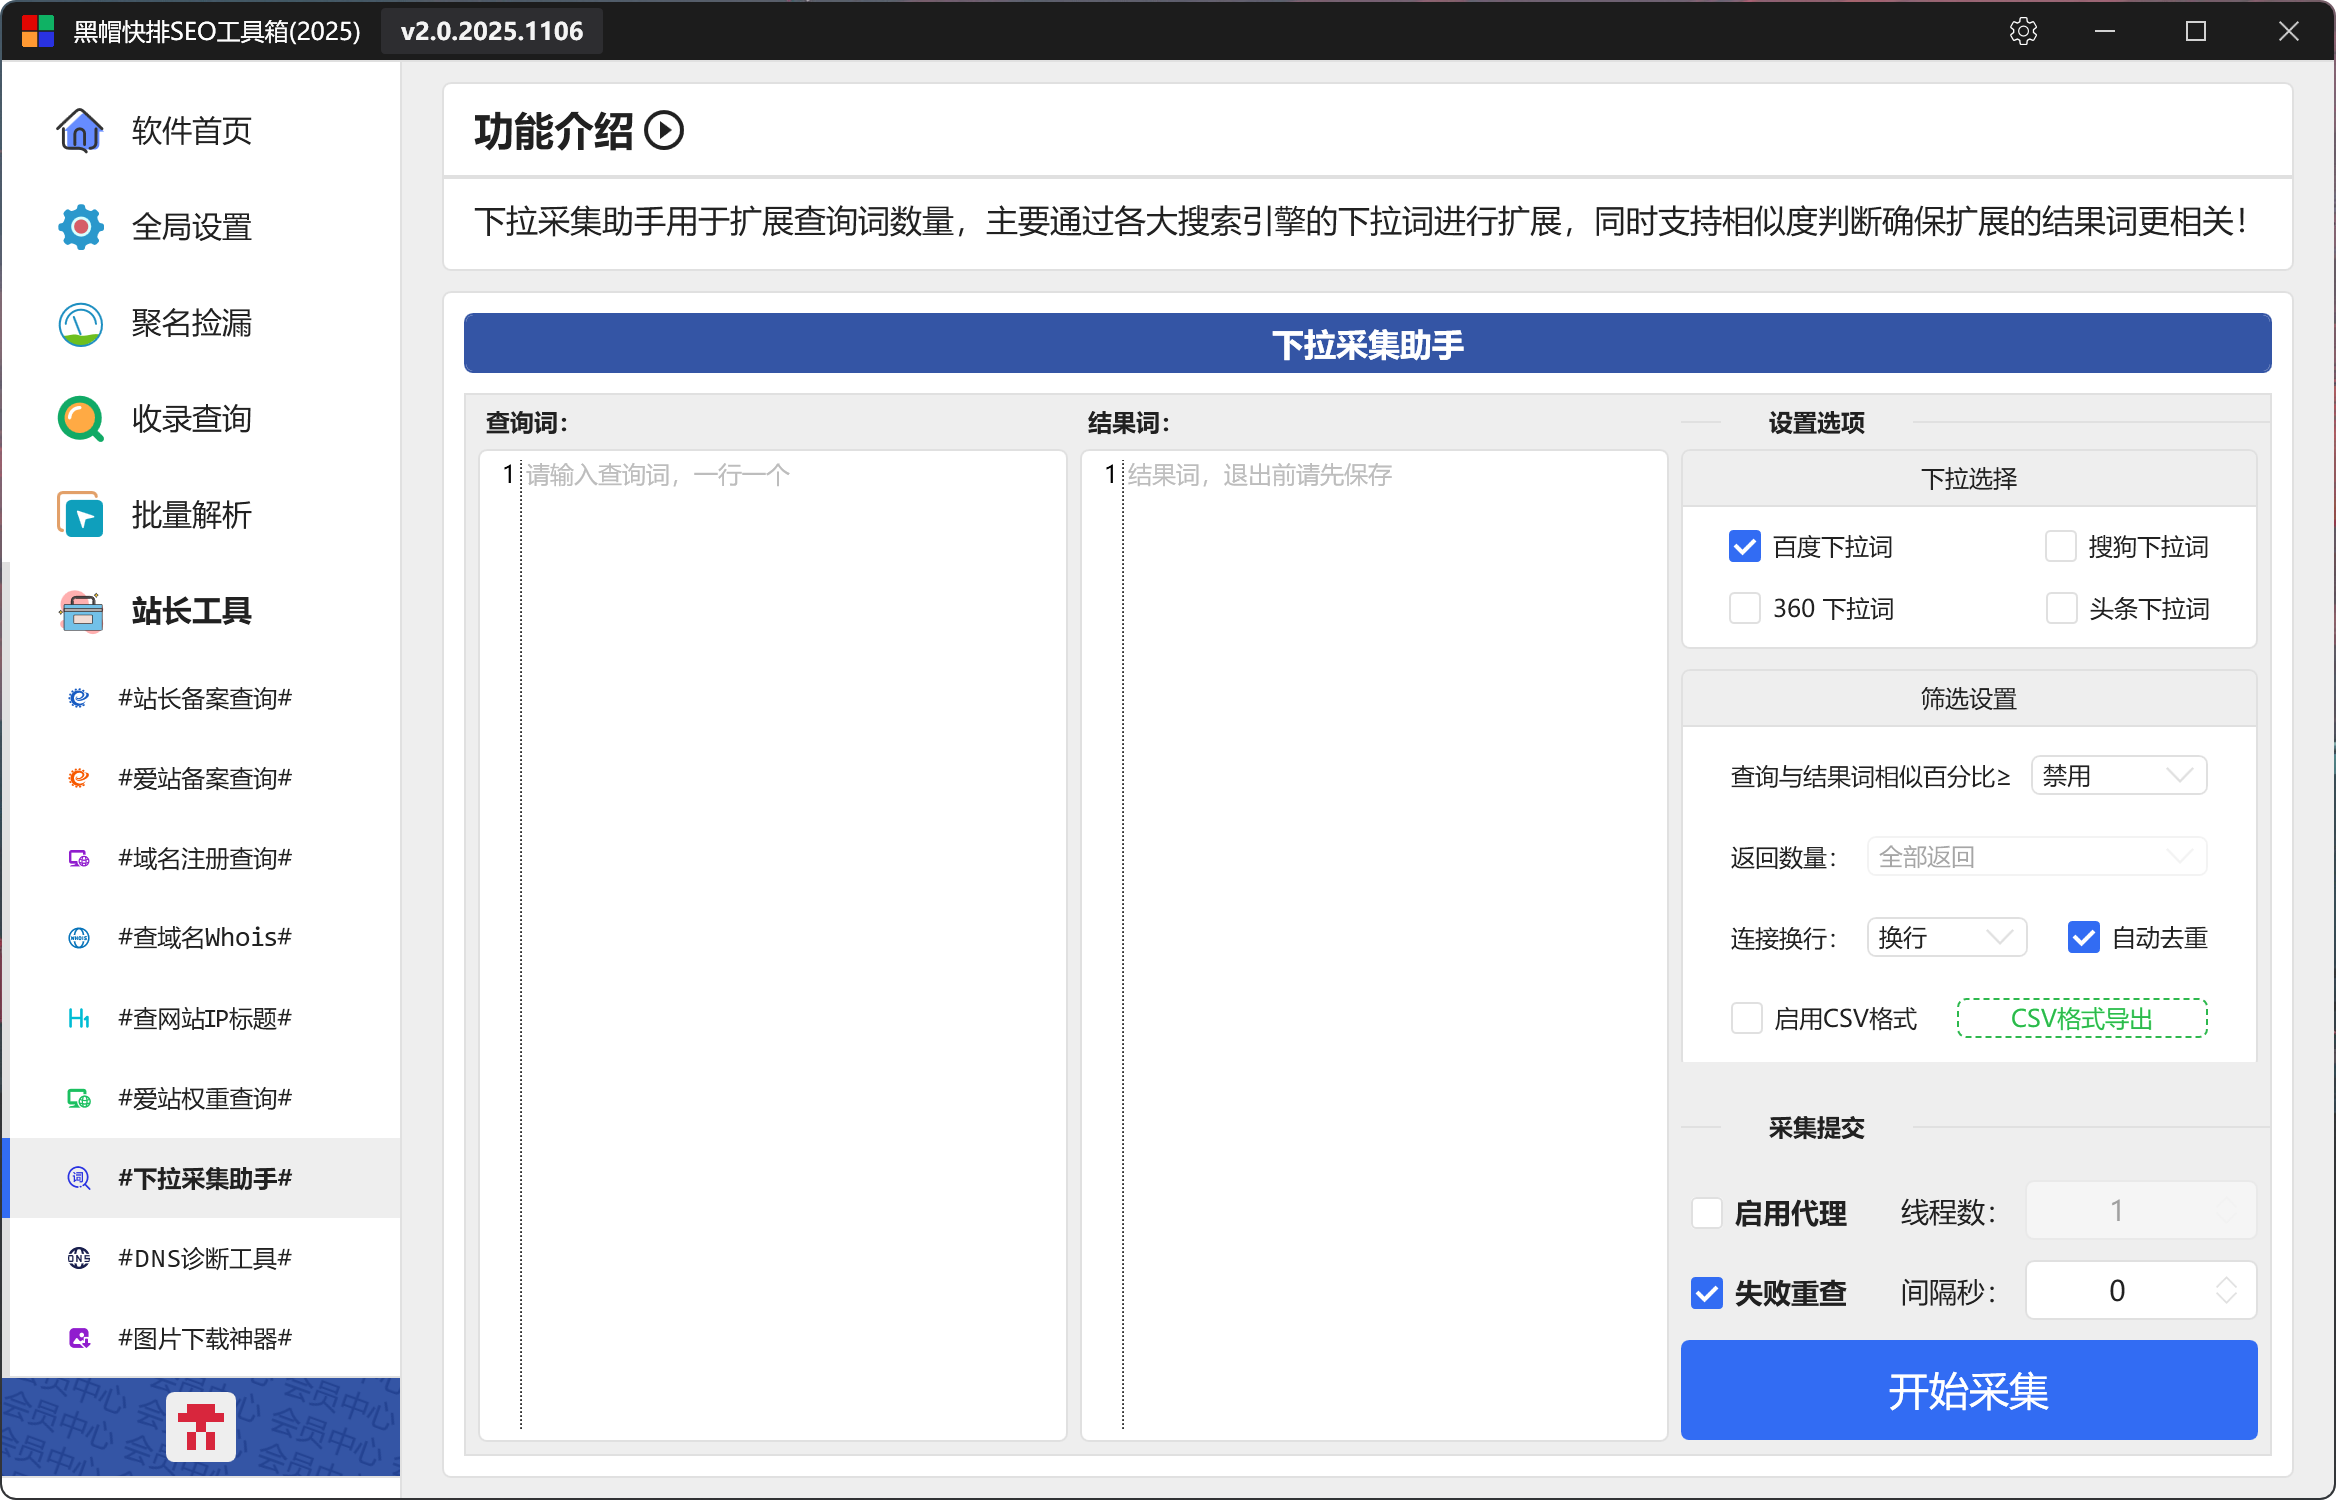Play the 功能介绍 intro video icon
The width and height of the screenshot is (2336, 1500).
tap(664, 131)
